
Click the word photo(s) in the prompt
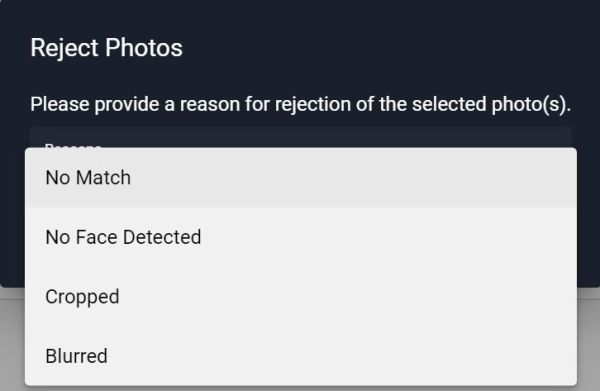[x=531, y=104]
